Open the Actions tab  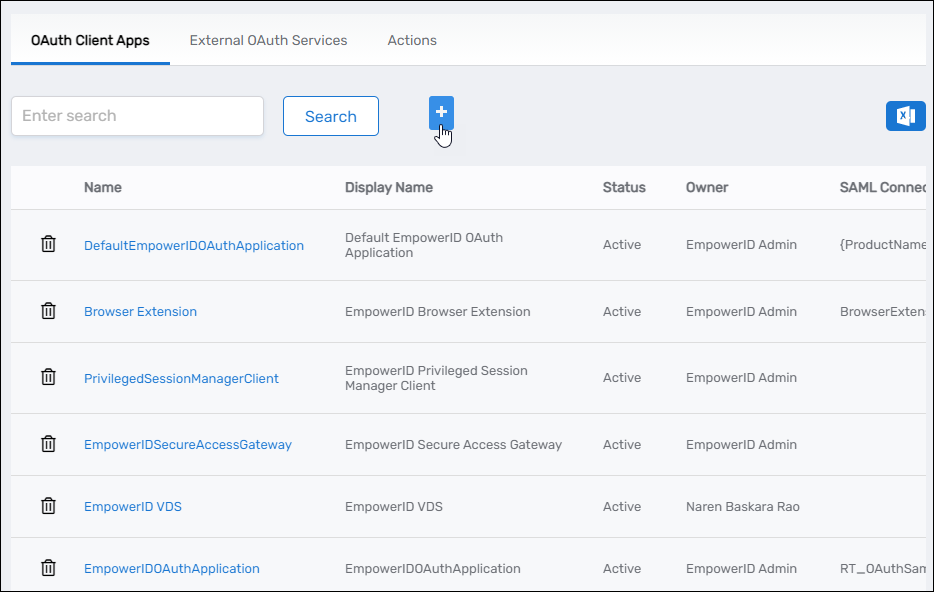(411, 40)
